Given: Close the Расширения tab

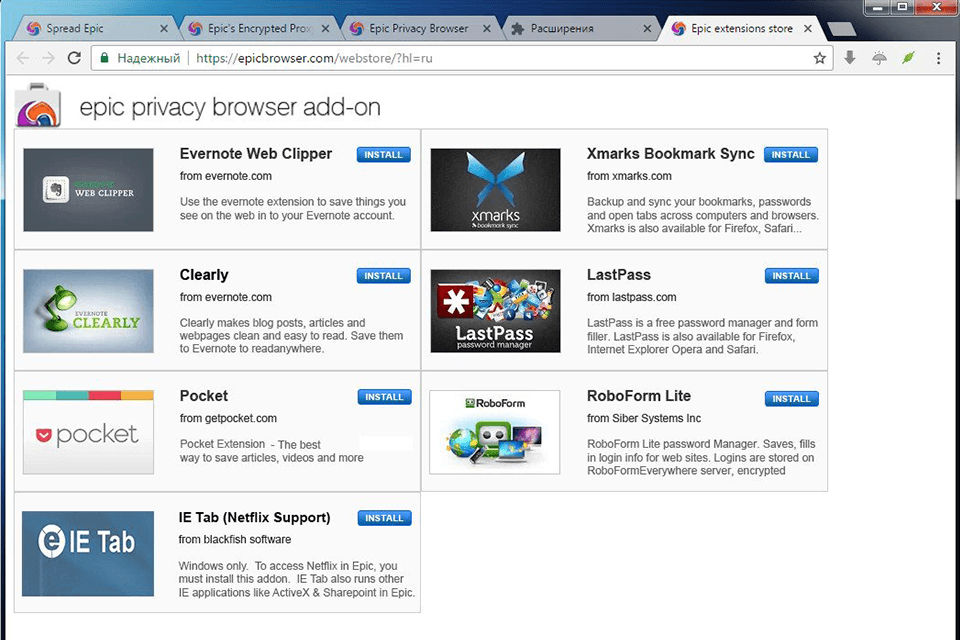Looking at the screenshot, I should click(647, 28).
